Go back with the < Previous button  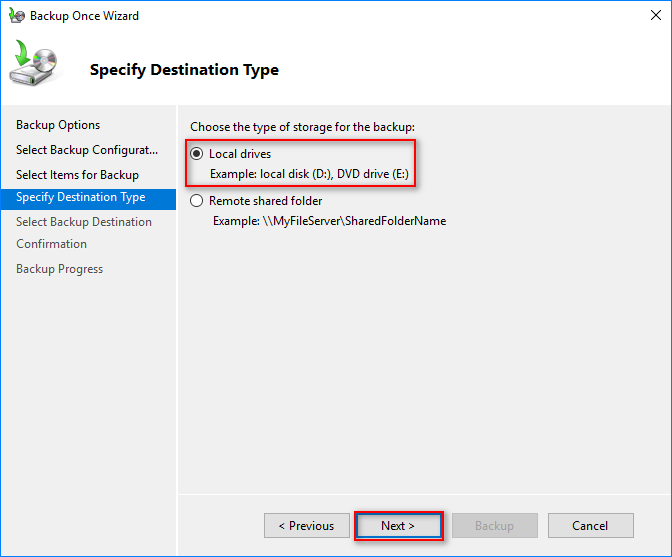point(306,526)
